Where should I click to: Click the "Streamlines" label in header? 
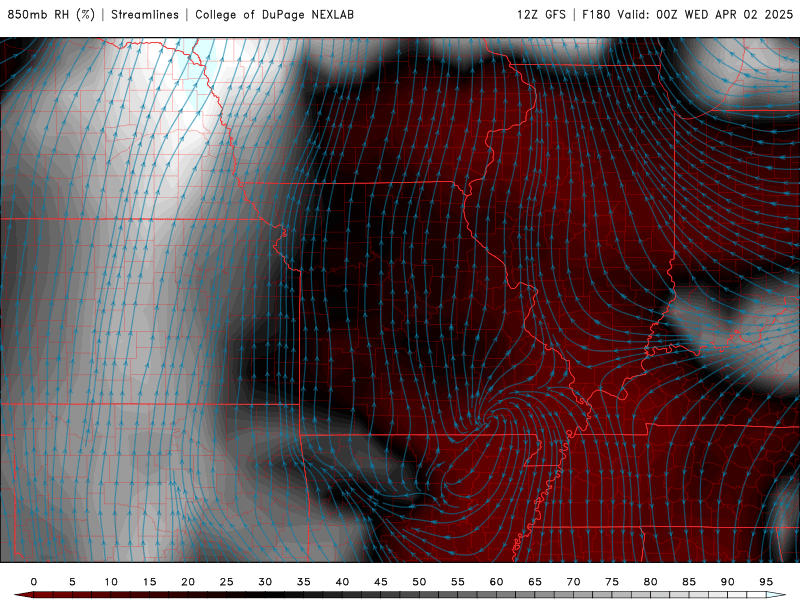[145, 14]
